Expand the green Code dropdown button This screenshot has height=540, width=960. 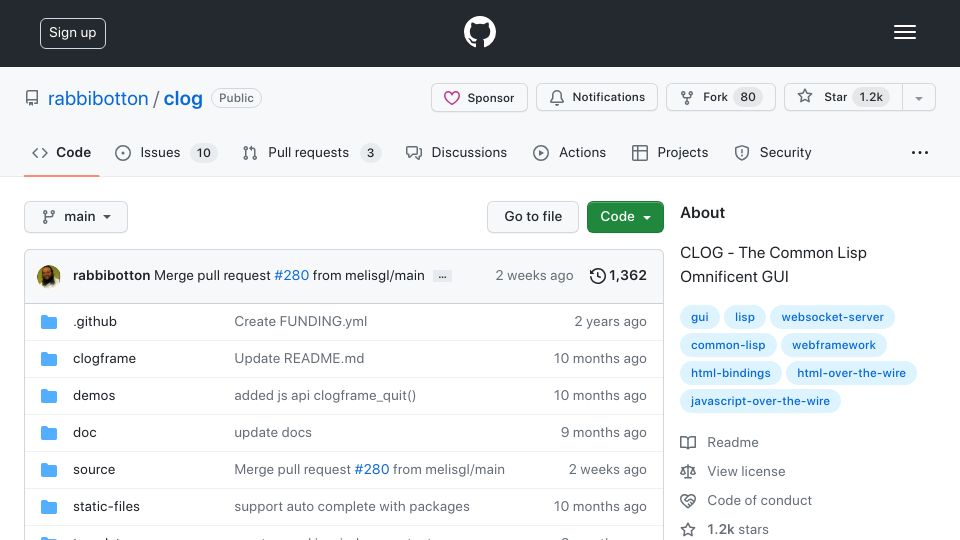625,217
